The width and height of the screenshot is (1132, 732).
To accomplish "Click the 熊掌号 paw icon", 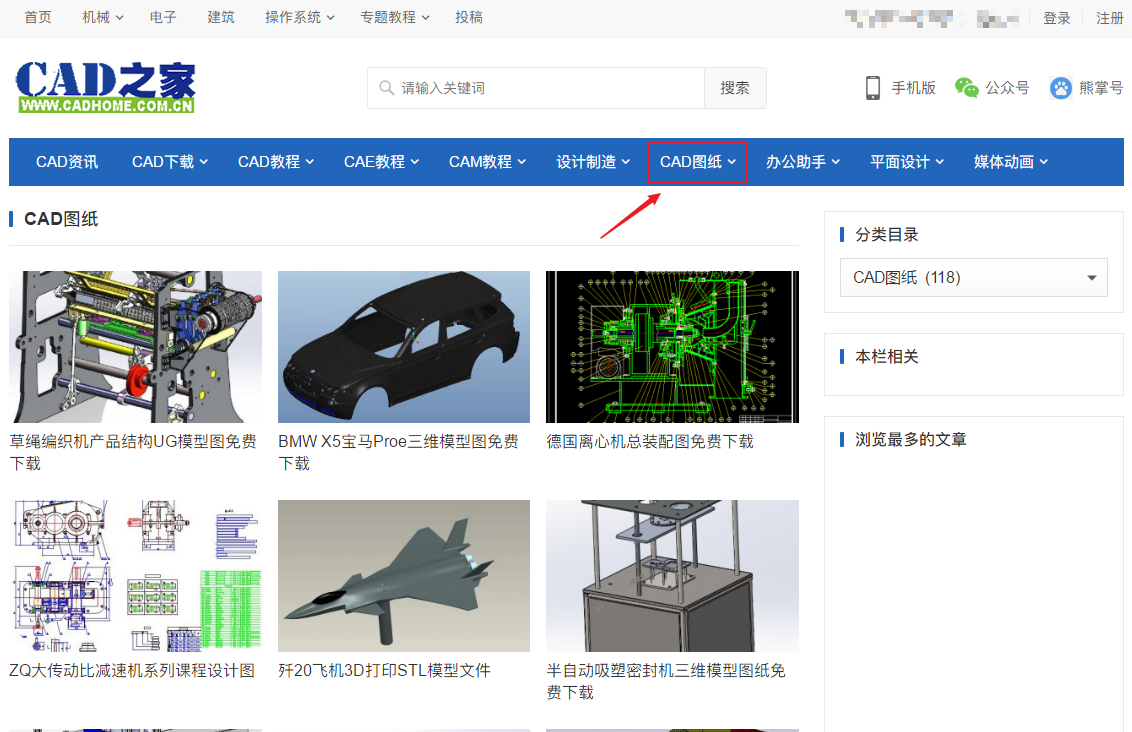I will click(1060, 88).
